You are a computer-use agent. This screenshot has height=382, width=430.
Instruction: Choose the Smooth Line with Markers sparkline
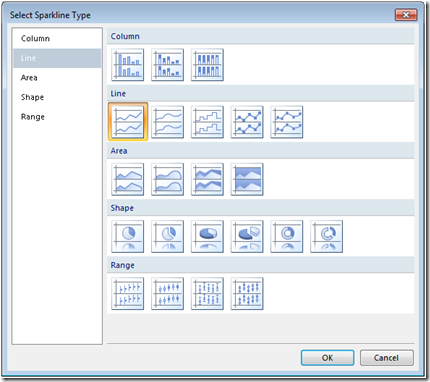click(x=287, y=122)
